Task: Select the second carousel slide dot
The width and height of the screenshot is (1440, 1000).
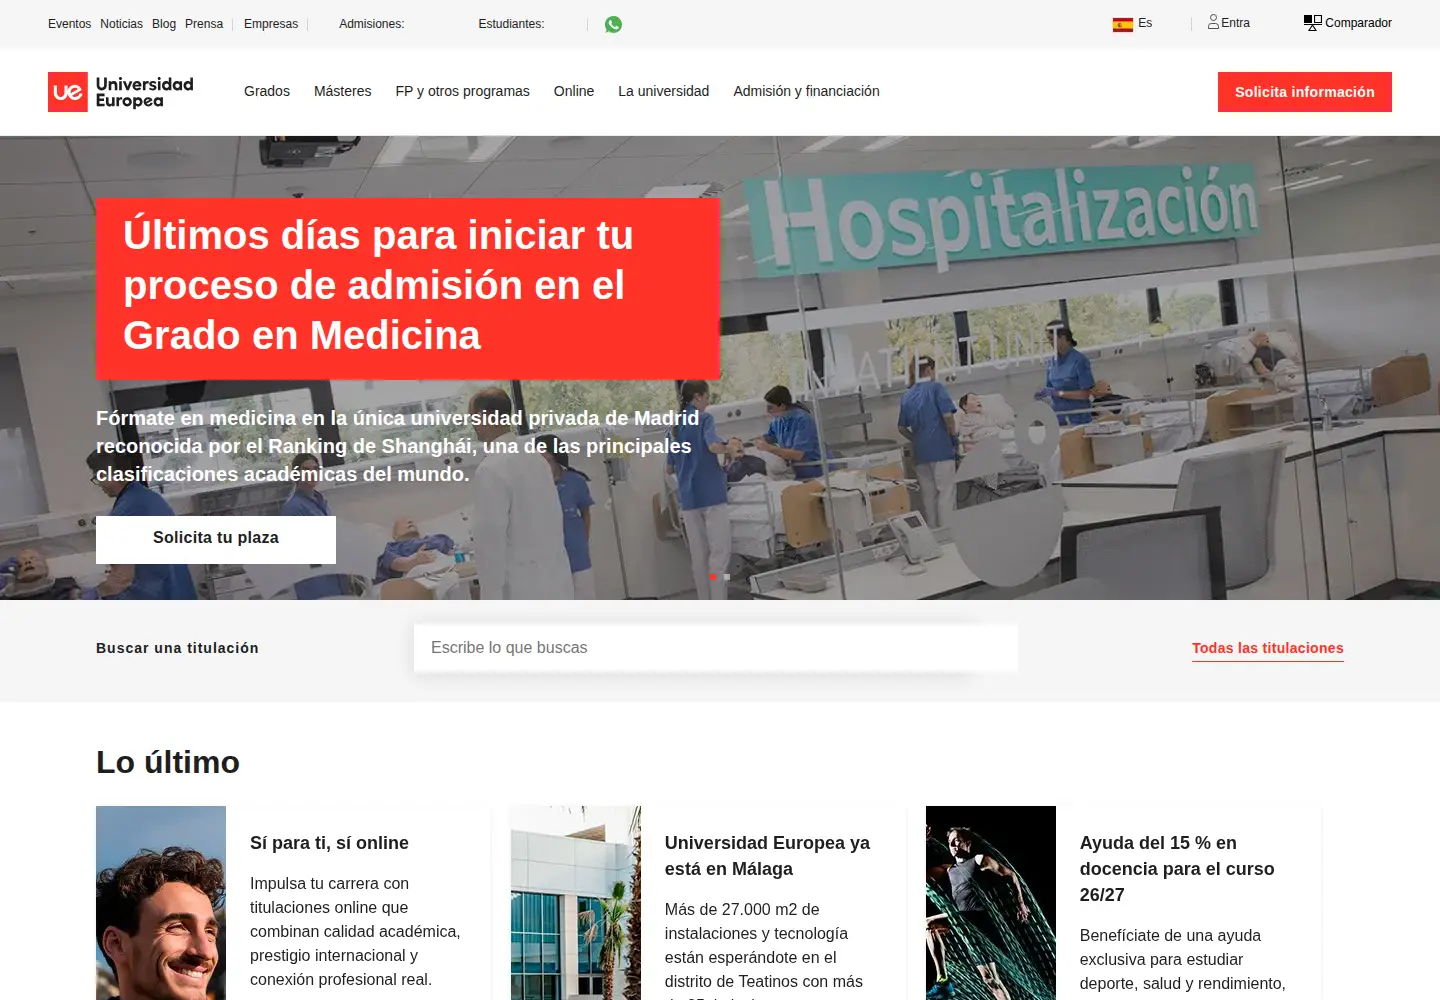Action: [727, 577]
